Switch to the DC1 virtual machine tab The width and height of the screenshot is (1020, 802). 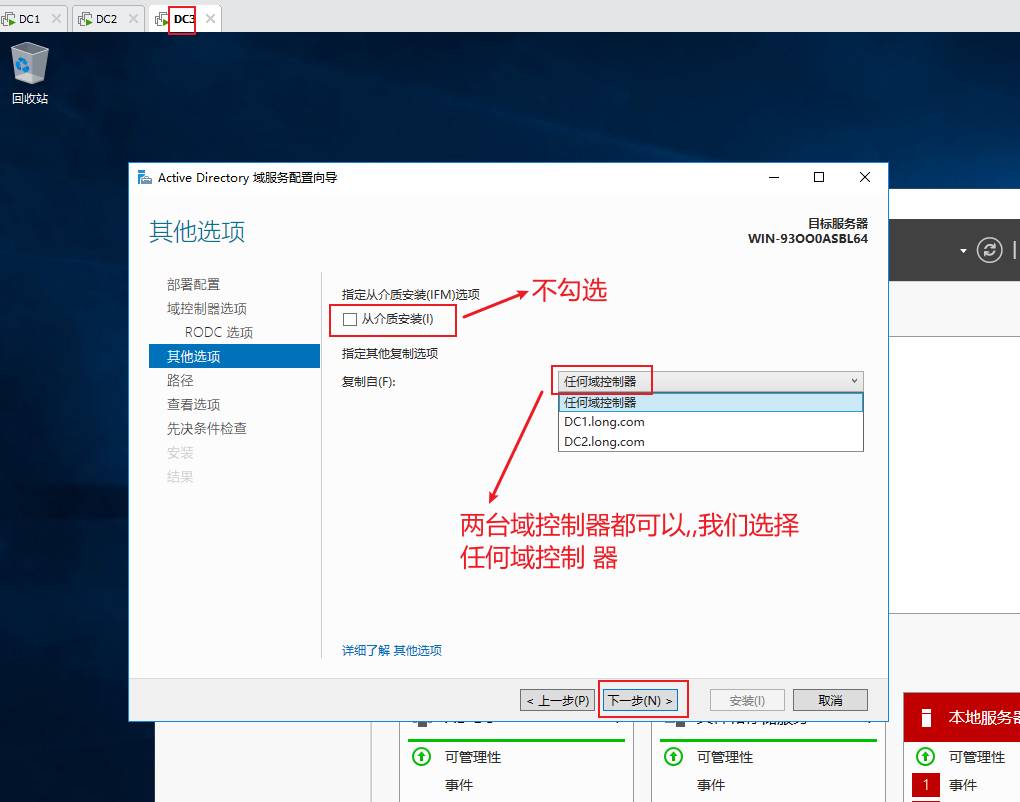[29, 19]
